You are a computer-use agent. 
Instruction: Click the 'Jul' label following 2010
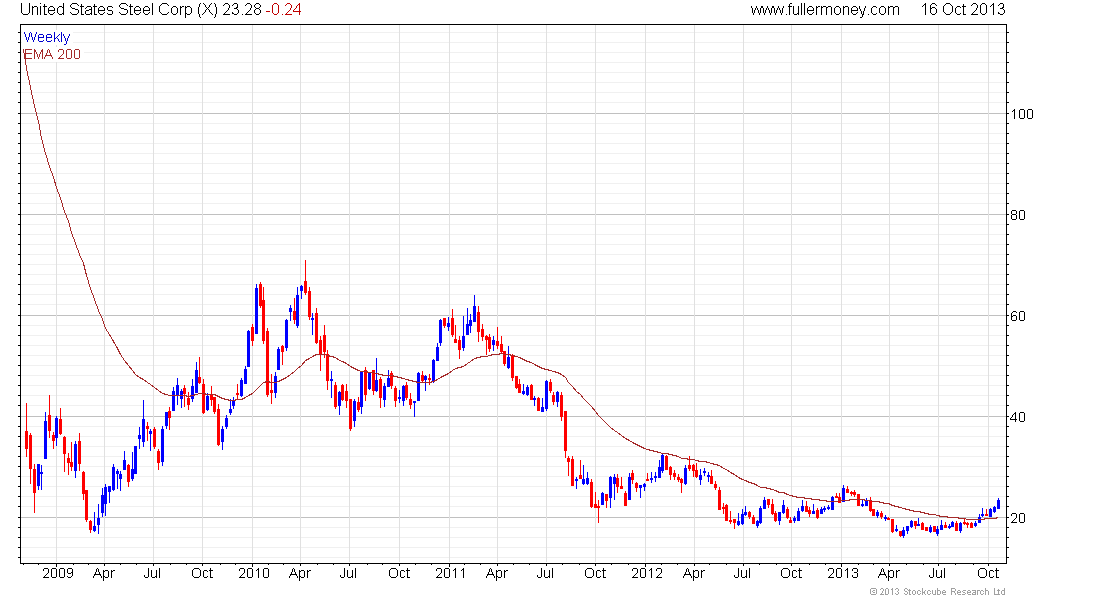[x=349, y=573]
